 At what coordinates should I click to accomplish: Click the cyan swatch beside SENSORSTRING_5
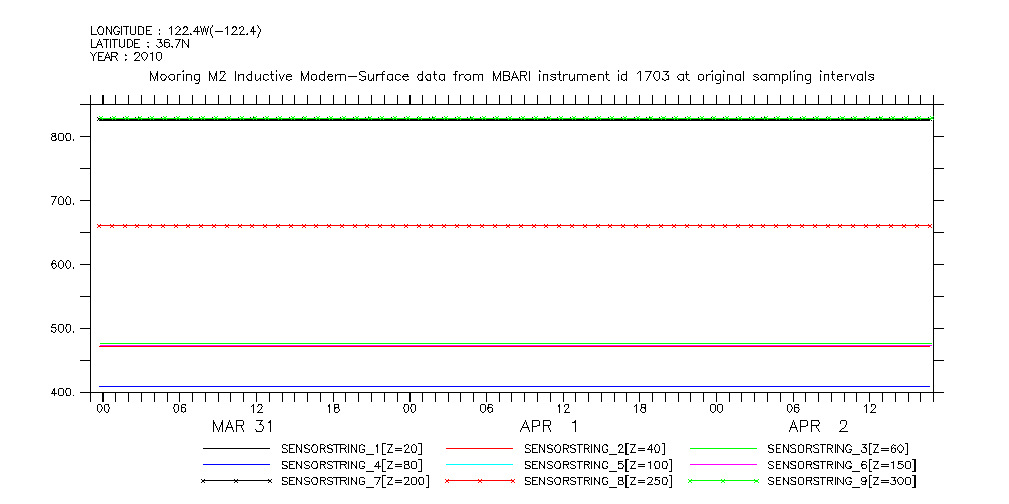[x=479, y=465]
